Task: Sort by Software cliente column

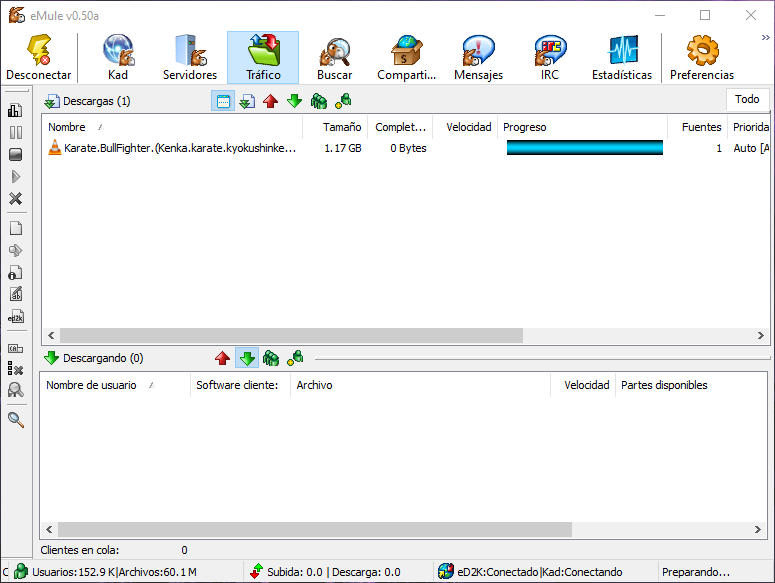Action: point(240,385)
